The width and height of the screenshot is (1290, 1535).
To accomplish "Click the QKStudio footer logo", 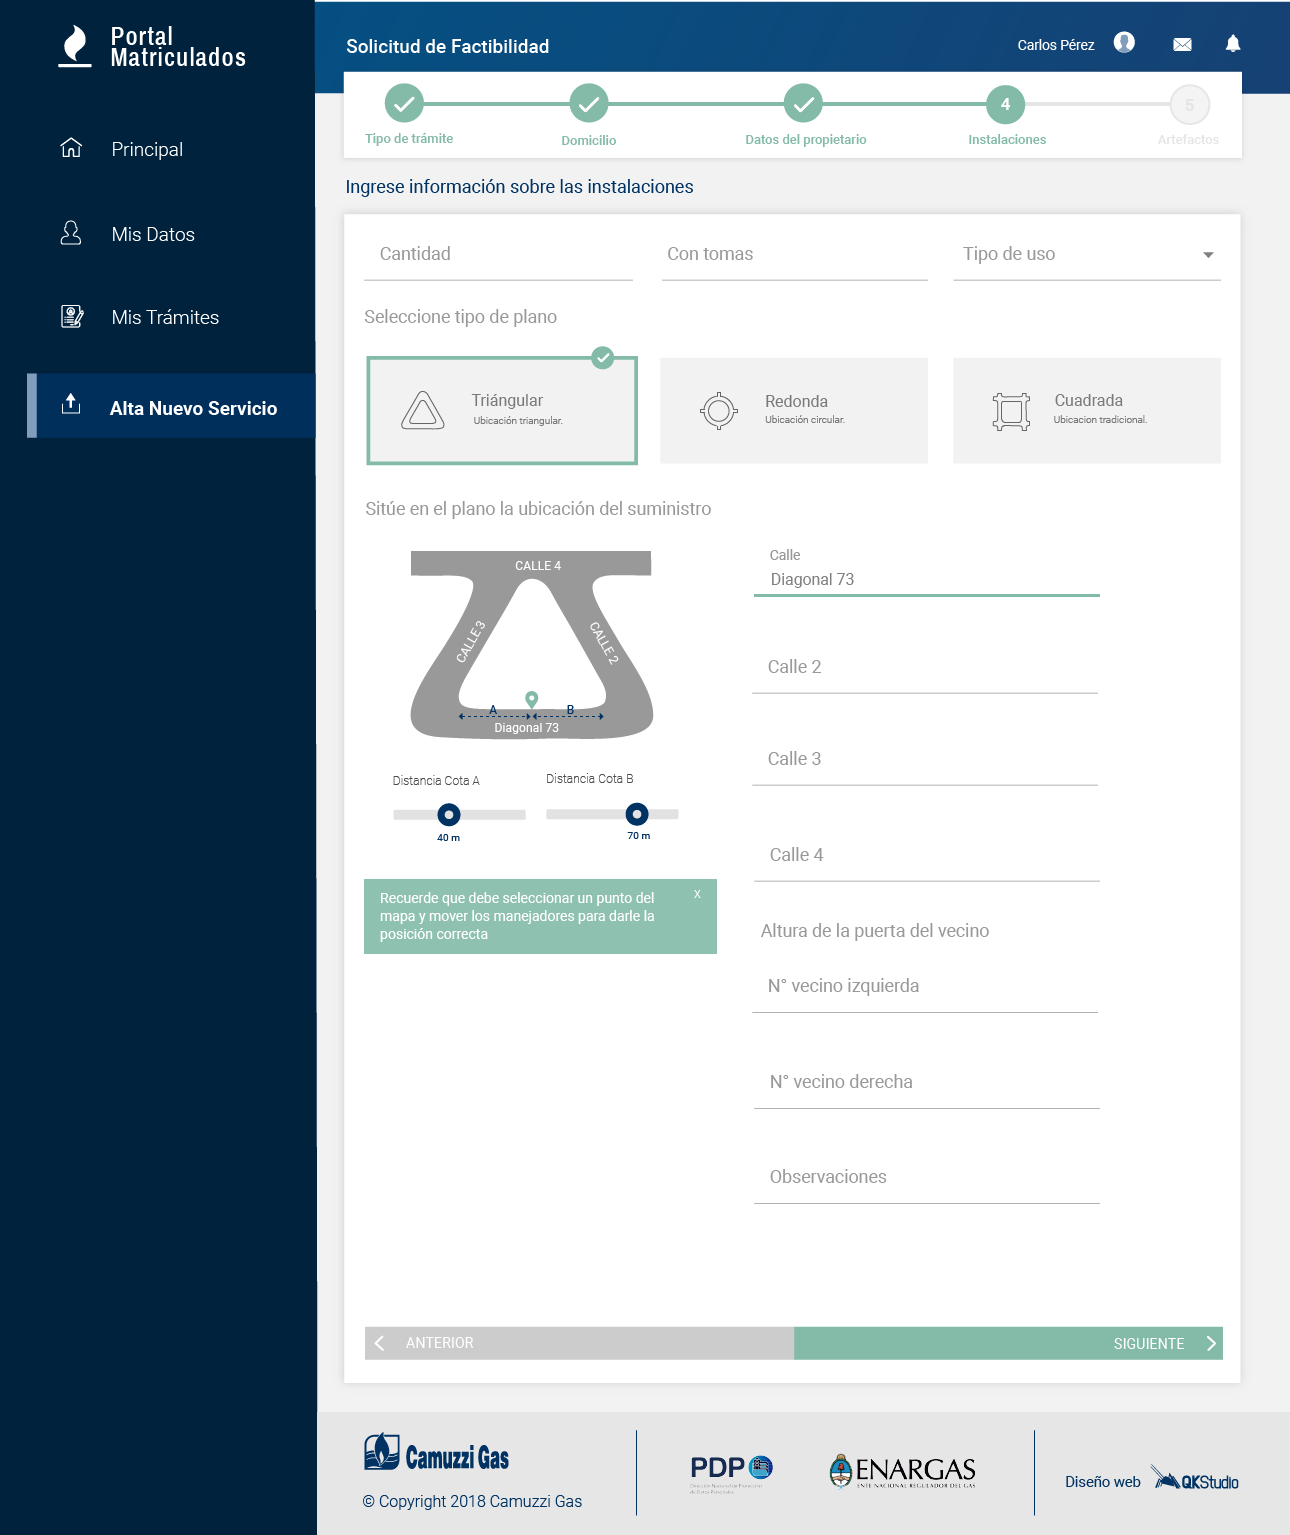I will tap(1194, 1479).
